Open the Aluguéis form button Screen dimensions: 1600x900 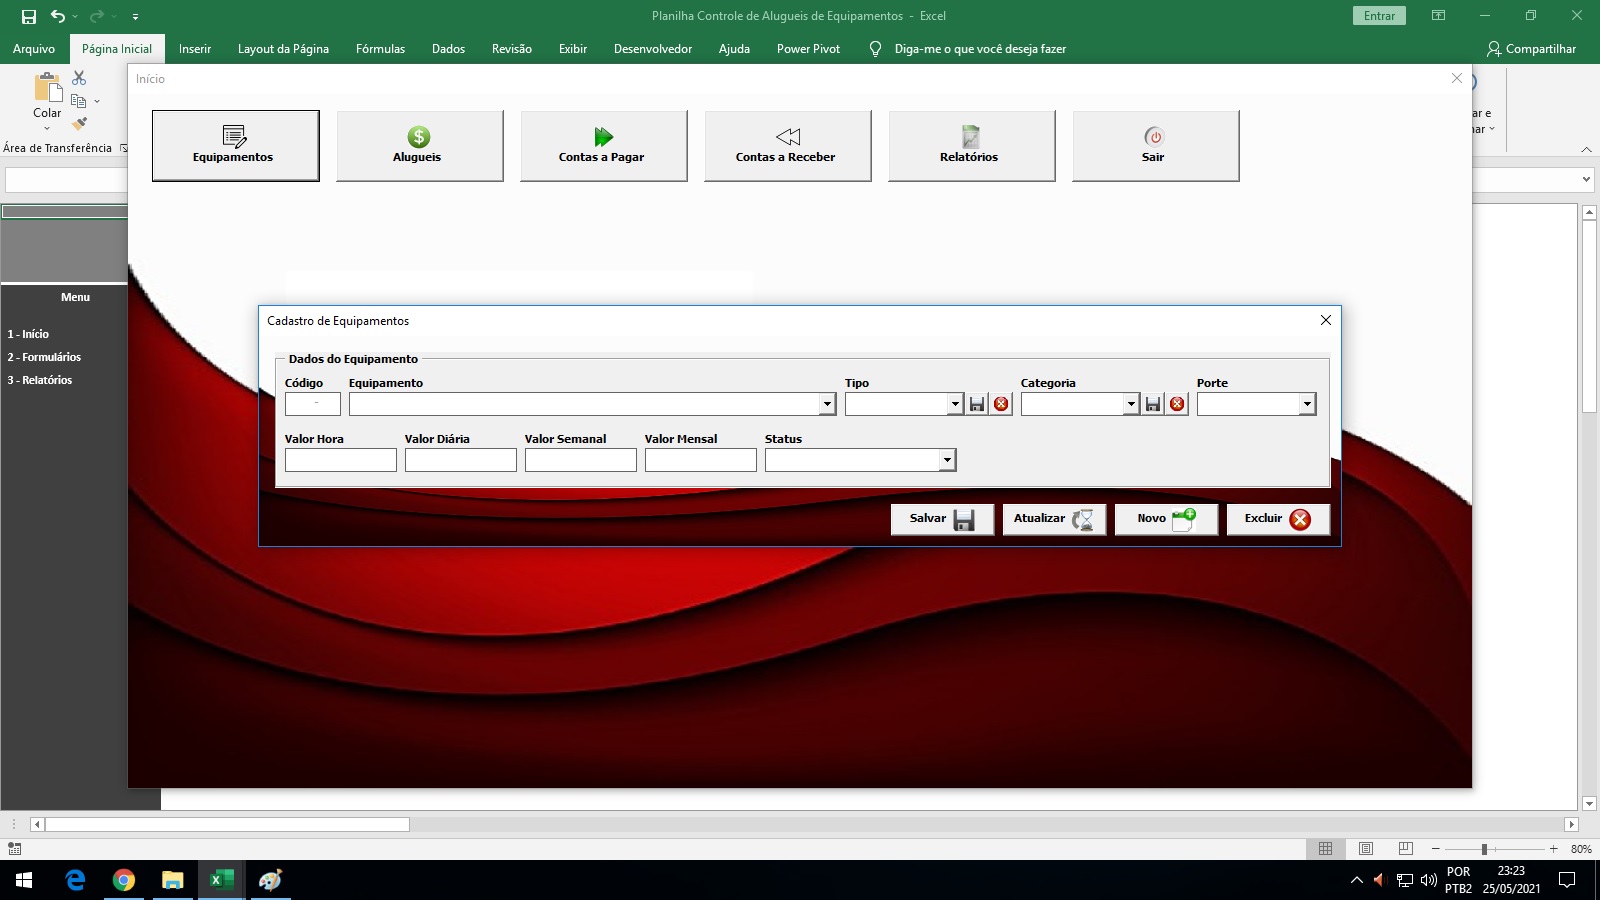(x=419, y=146)
